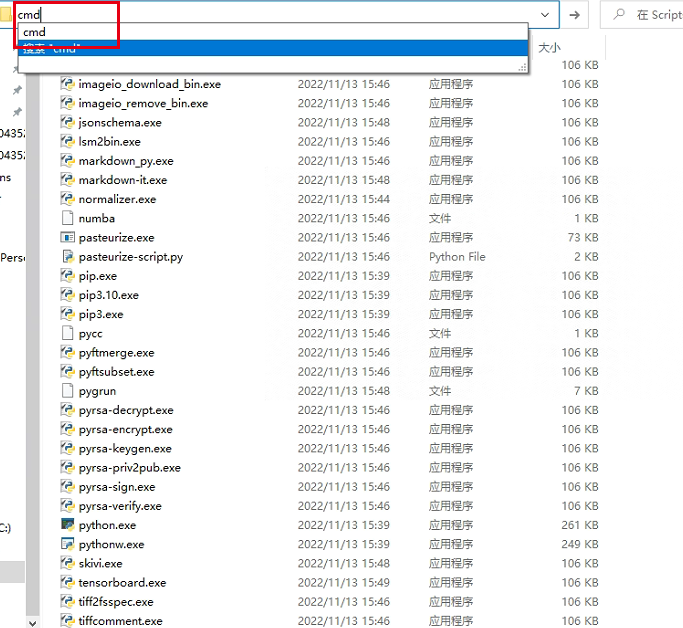683x628 pixels.
Task: Click the 249 KB size of pythonw.exe
Action: pyautogui.click(x=580, y=544)
